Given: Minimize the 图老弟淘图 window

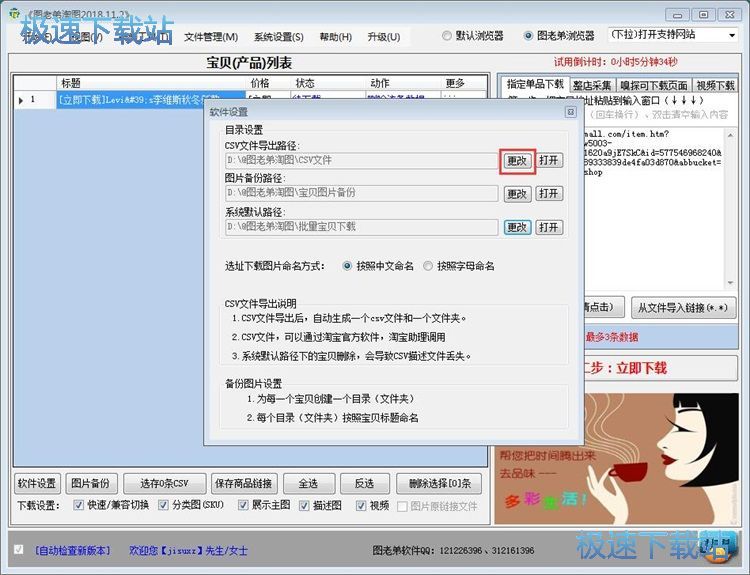Looking at the screenshot, I should point(677,15).
